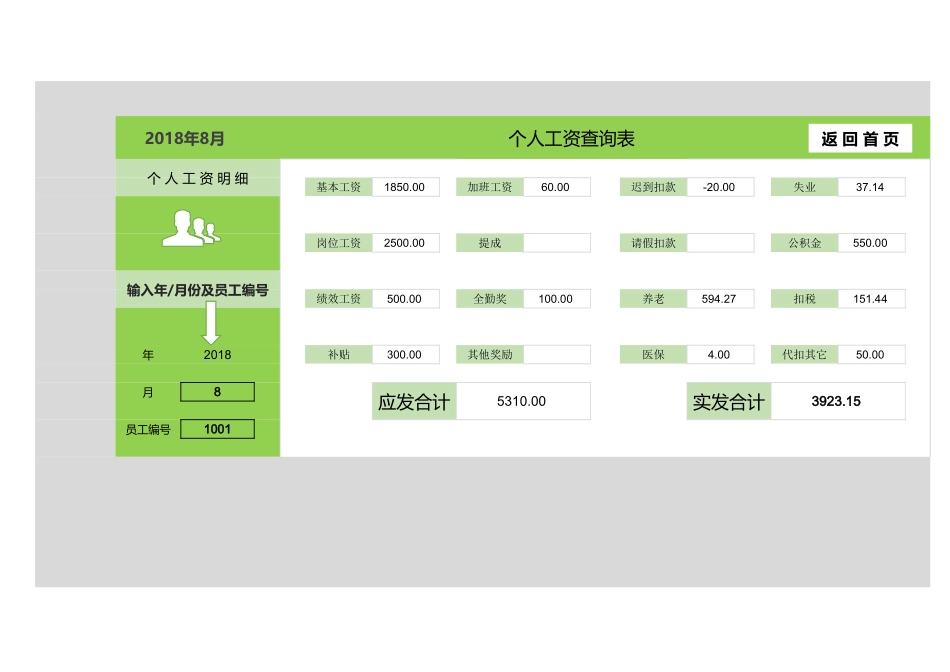The image size is (950, 672).
Task: Select the 公积金 label cell
Action: [x=803, y=242]
